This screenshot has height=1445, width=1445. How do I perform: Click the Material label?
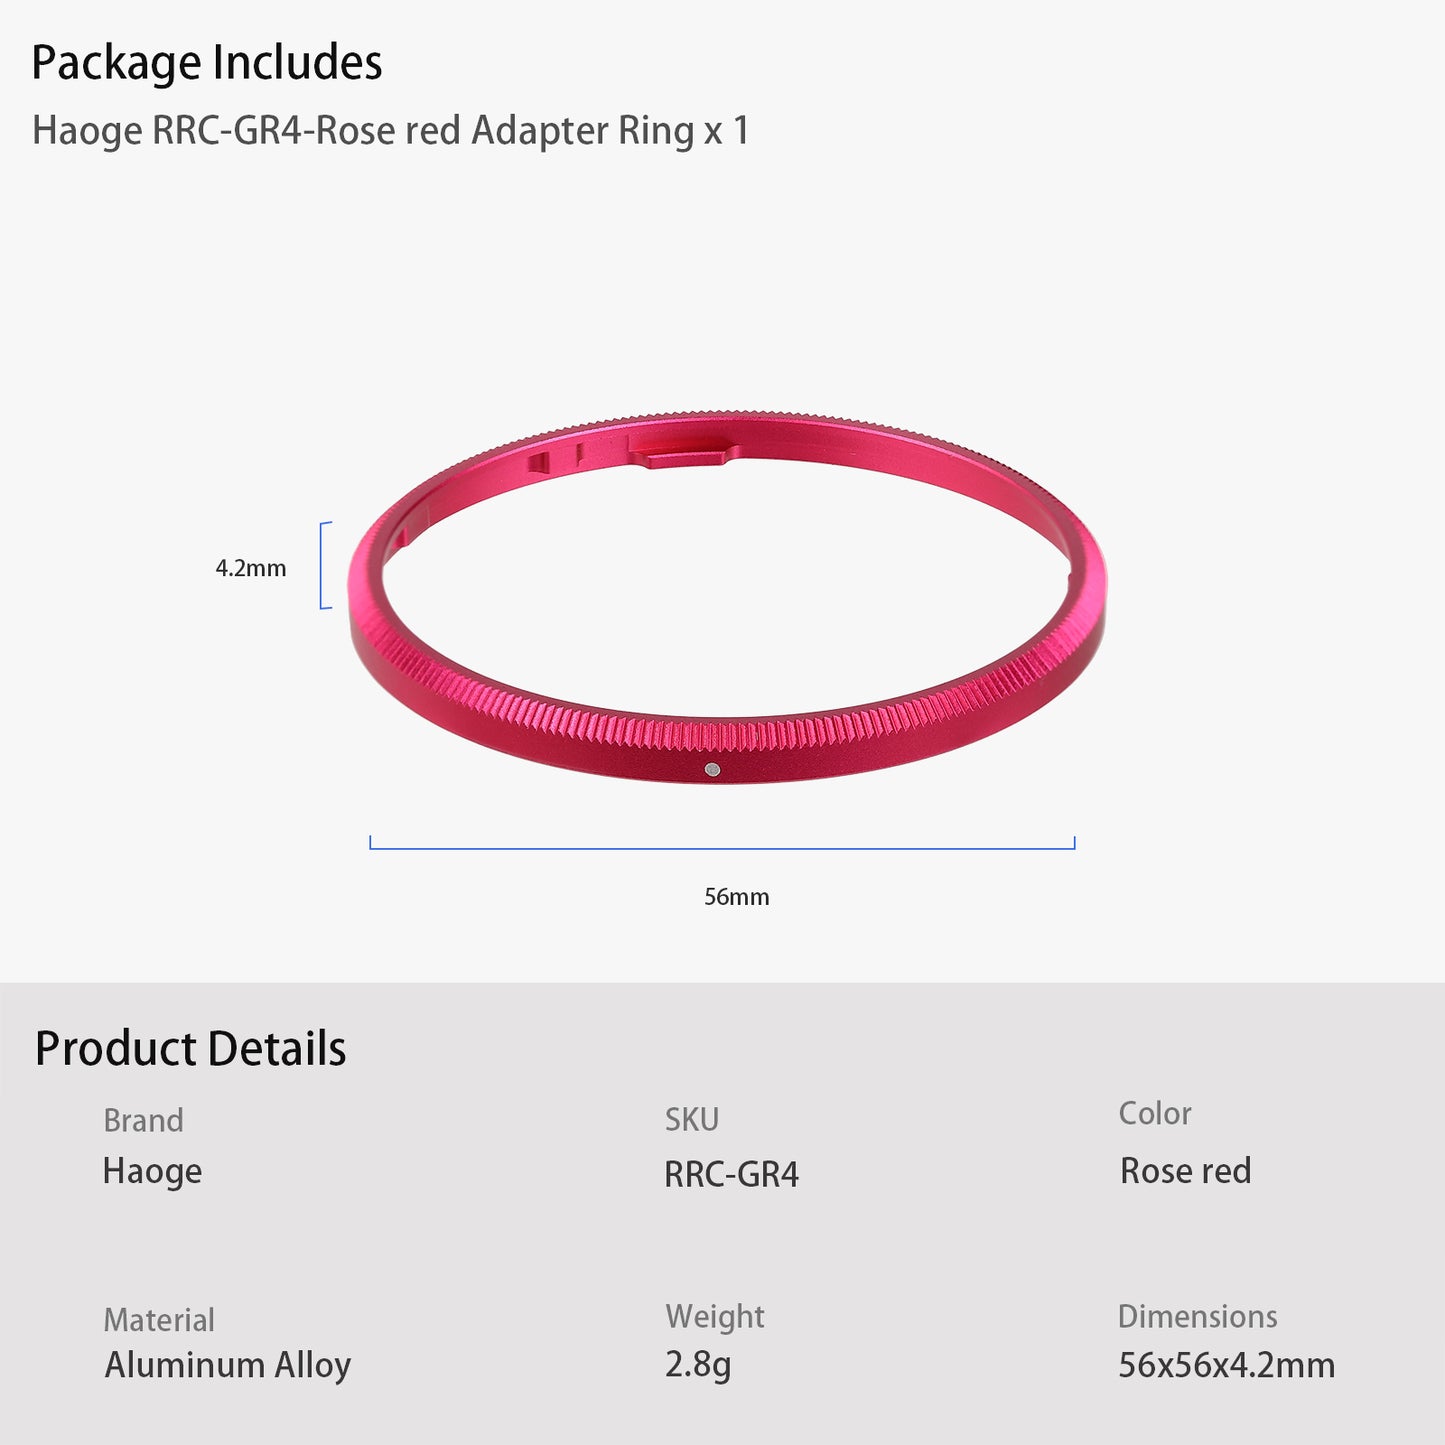coord(159,1320)
